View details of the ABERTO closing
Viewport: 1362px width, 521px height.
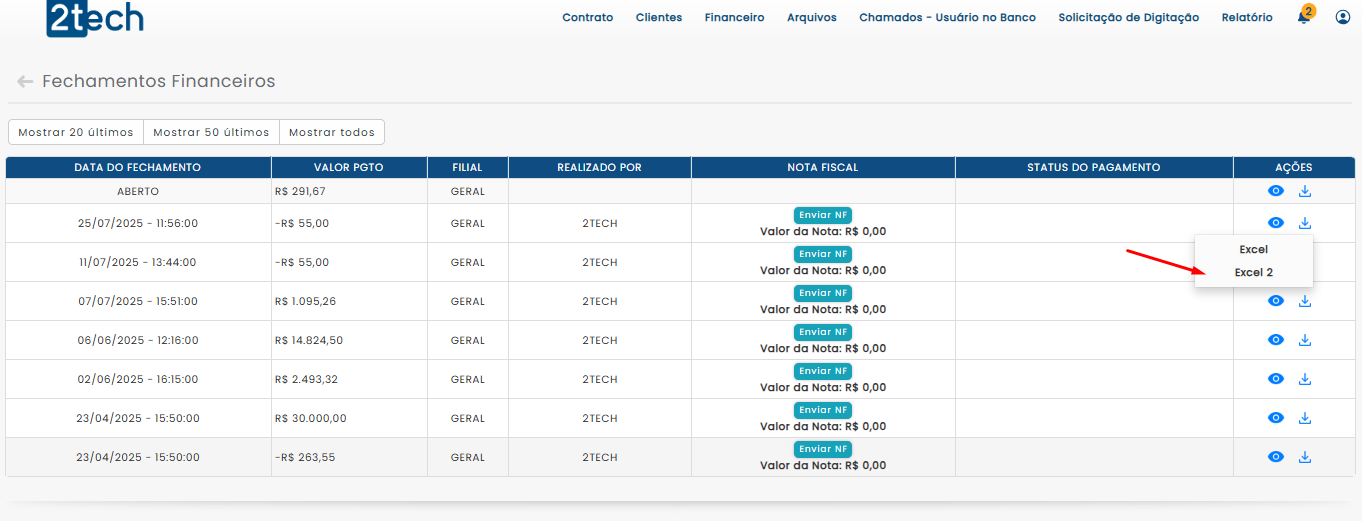[x=1276, y=191]
